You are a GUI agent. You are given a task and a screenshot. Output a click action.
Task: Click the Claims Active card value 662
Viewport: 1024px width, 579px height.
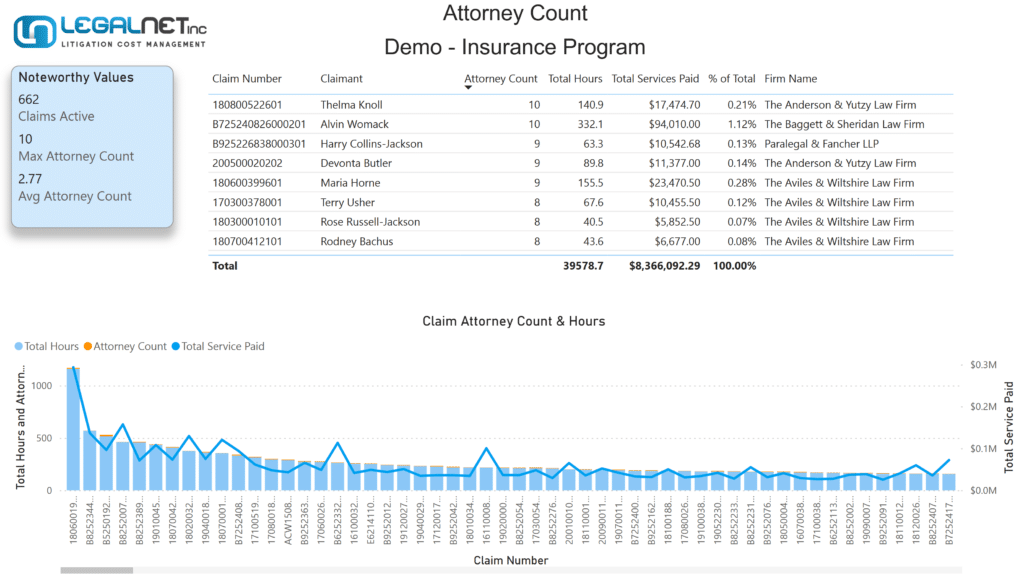click(x=29, y=99)
